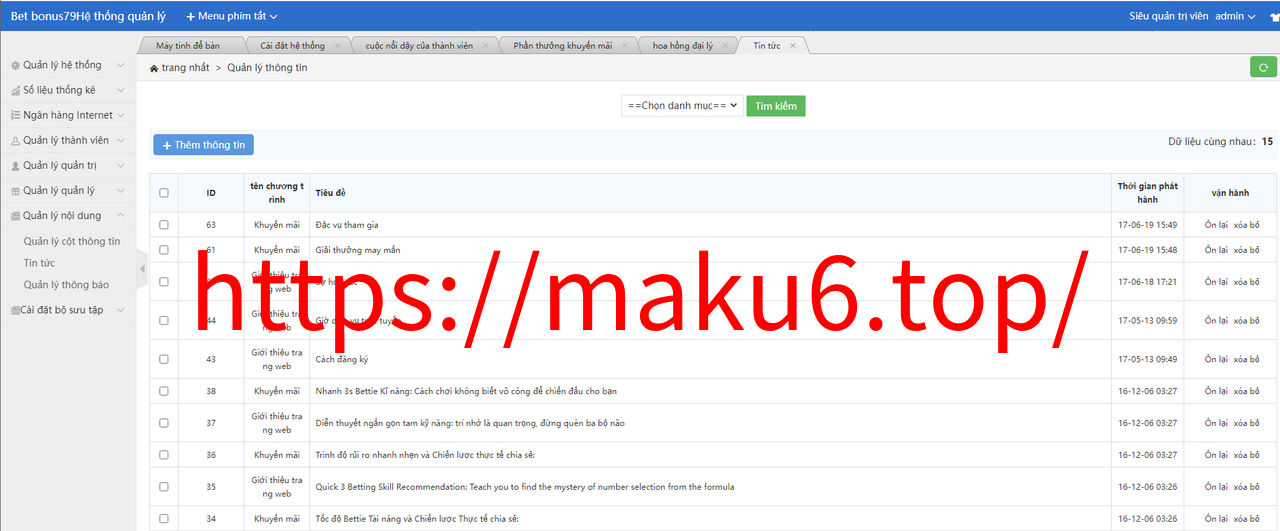This screenshot has width=1280, height=531.
Task: Click the person icon of Quản lý quản trị
Action: tap(15, 166)
